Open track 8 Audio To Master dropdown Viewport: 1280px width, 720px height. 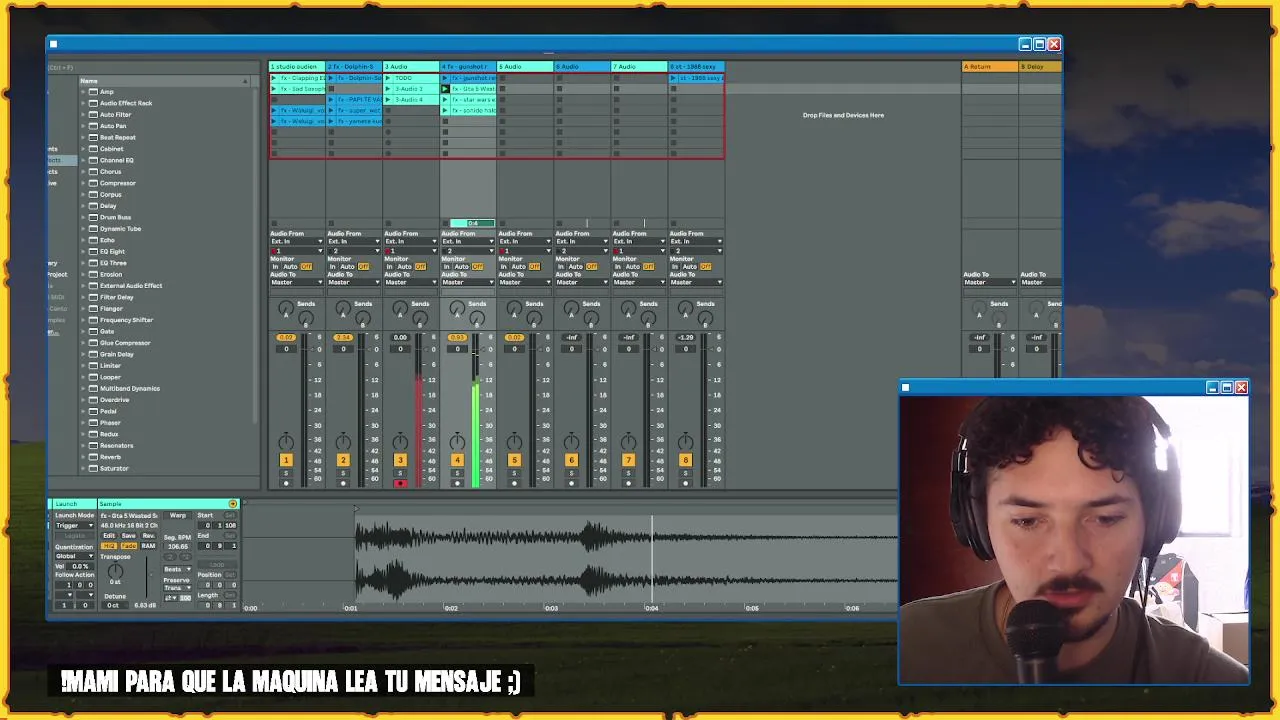click(697, 282)
